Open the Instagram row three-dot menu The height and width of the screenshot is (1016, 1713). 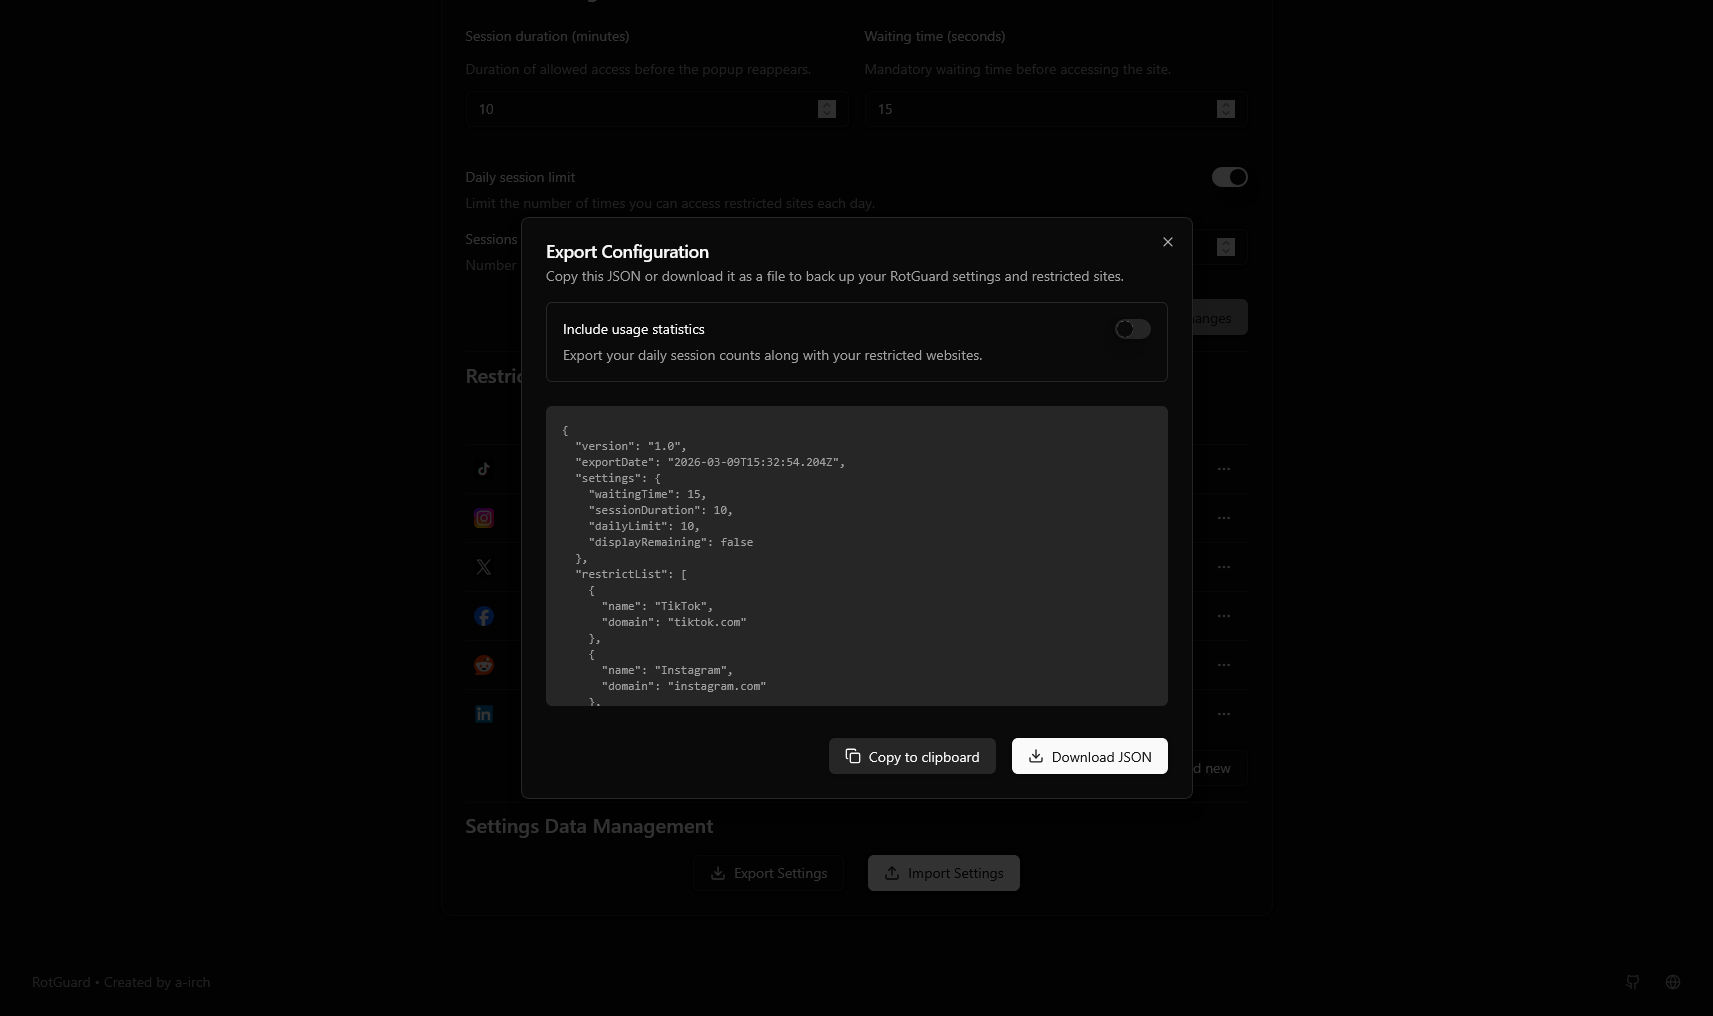pos(1224,518)
